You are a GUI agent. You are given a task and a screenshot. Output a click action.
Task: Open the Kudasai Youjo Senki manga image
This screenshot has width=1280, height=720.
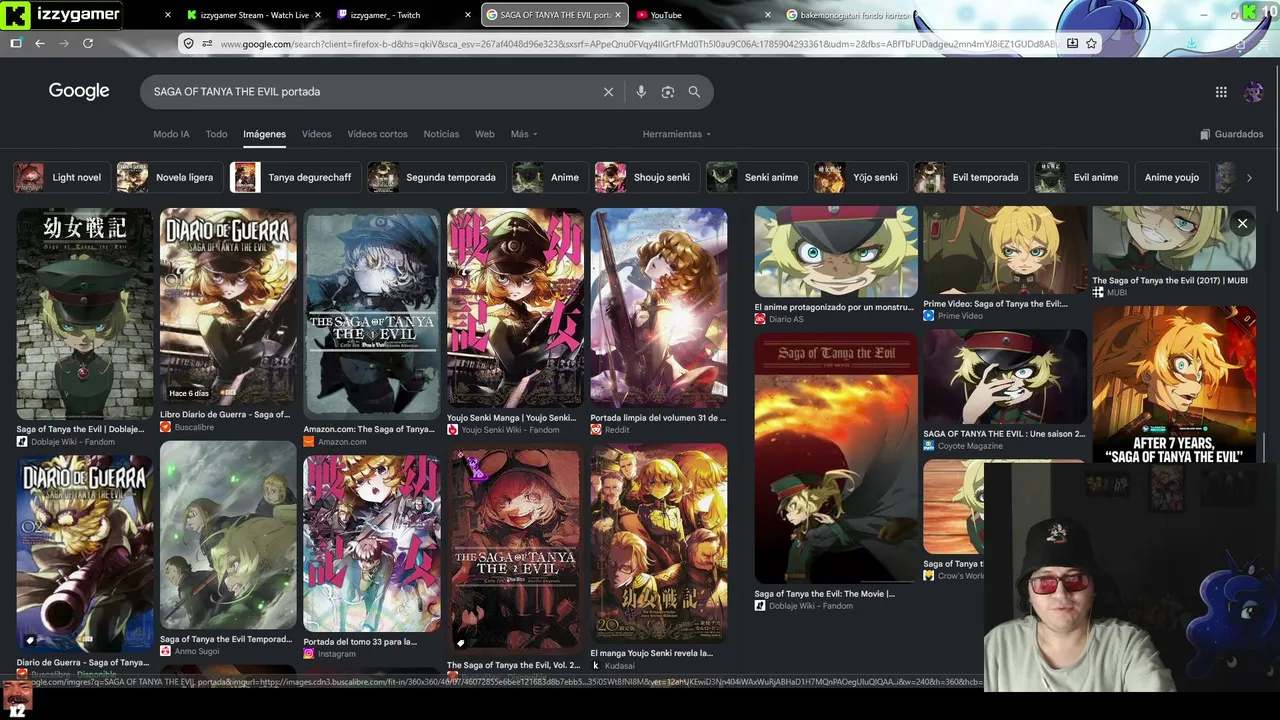coord(659,543)
